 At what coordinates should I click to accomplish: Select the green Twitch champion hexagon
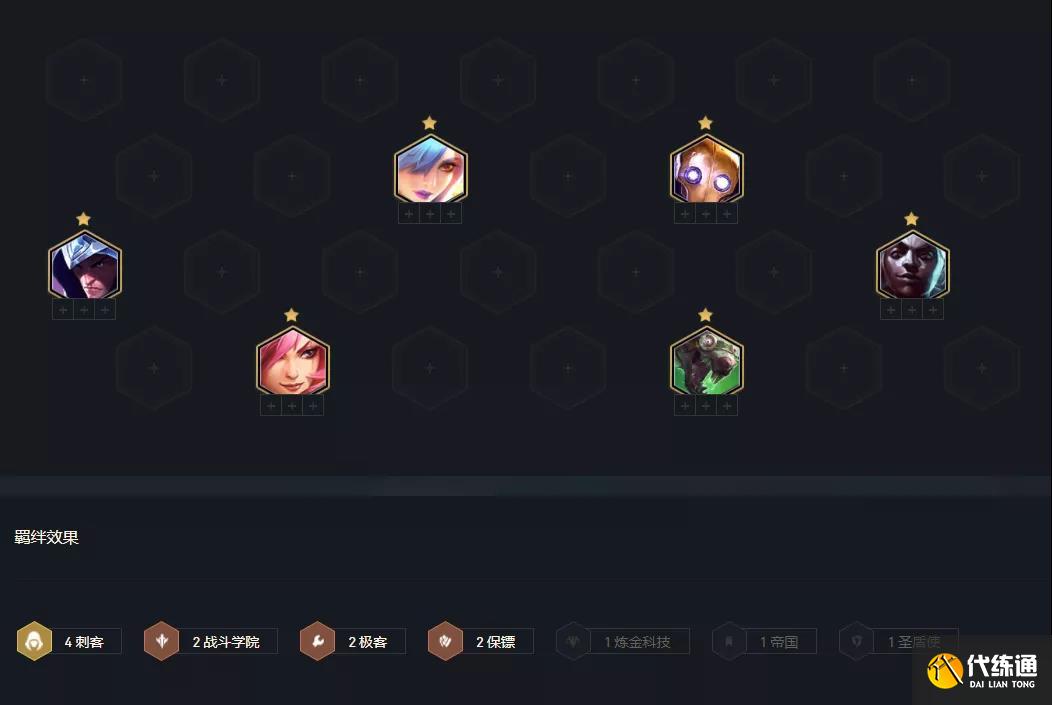click(706, 361)
